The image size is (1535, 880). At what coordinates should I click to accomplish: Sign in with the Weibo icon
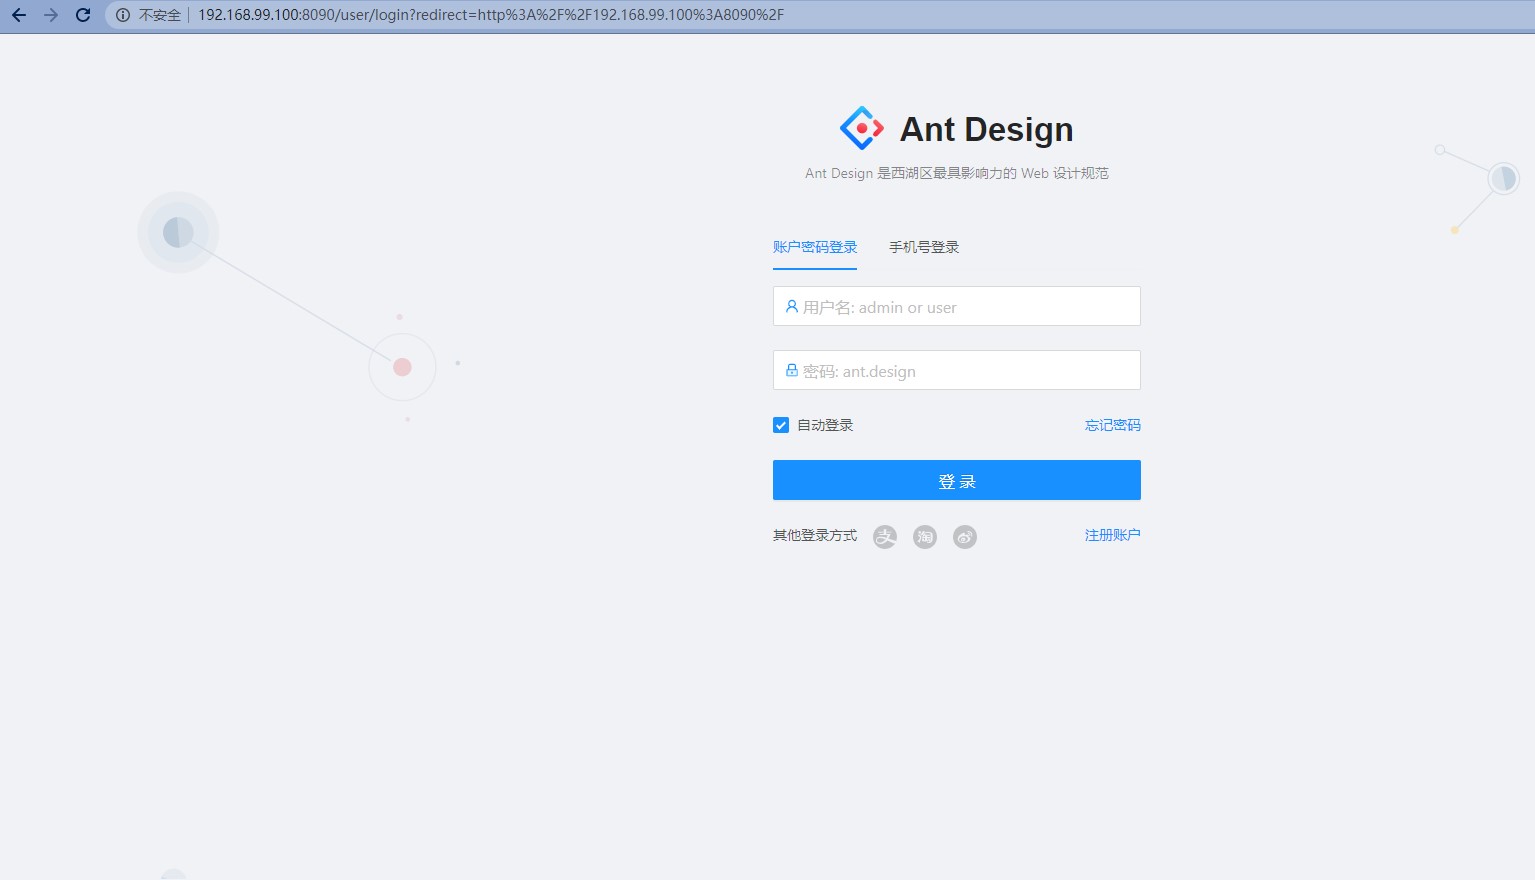(x=965, y=537)
